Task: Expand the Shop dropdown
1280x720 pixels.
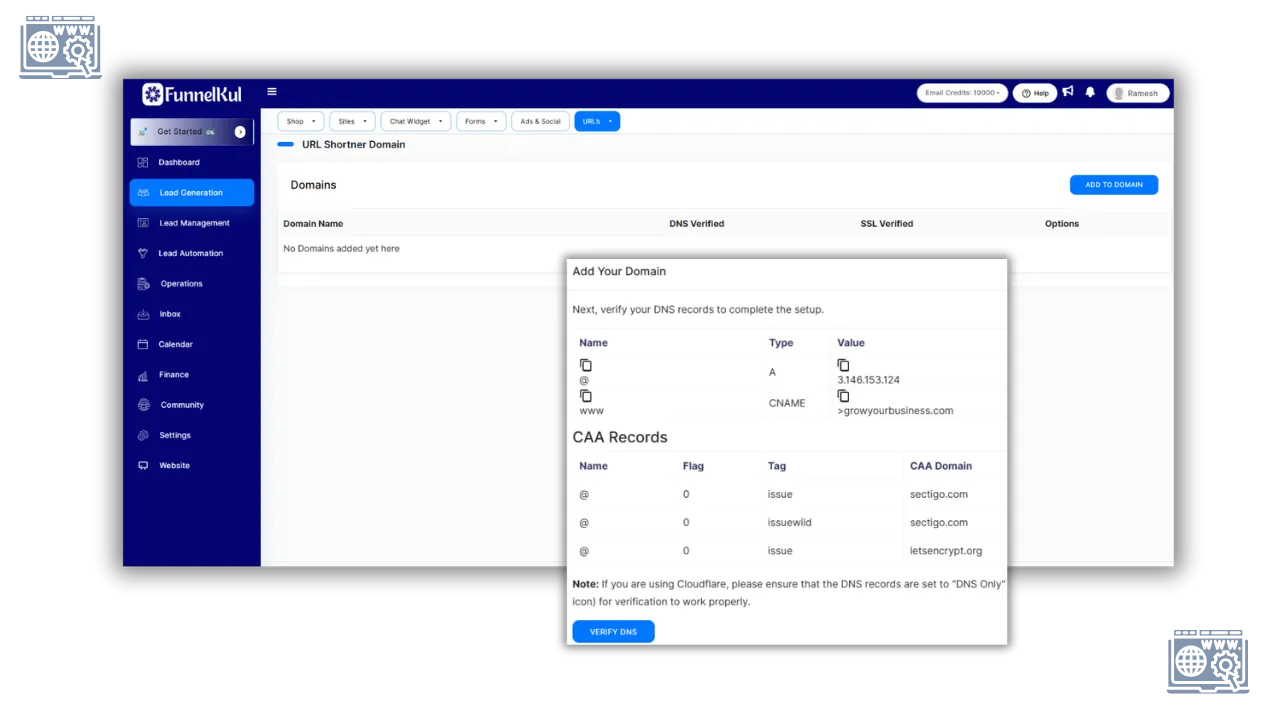Action: coord(301,121)
